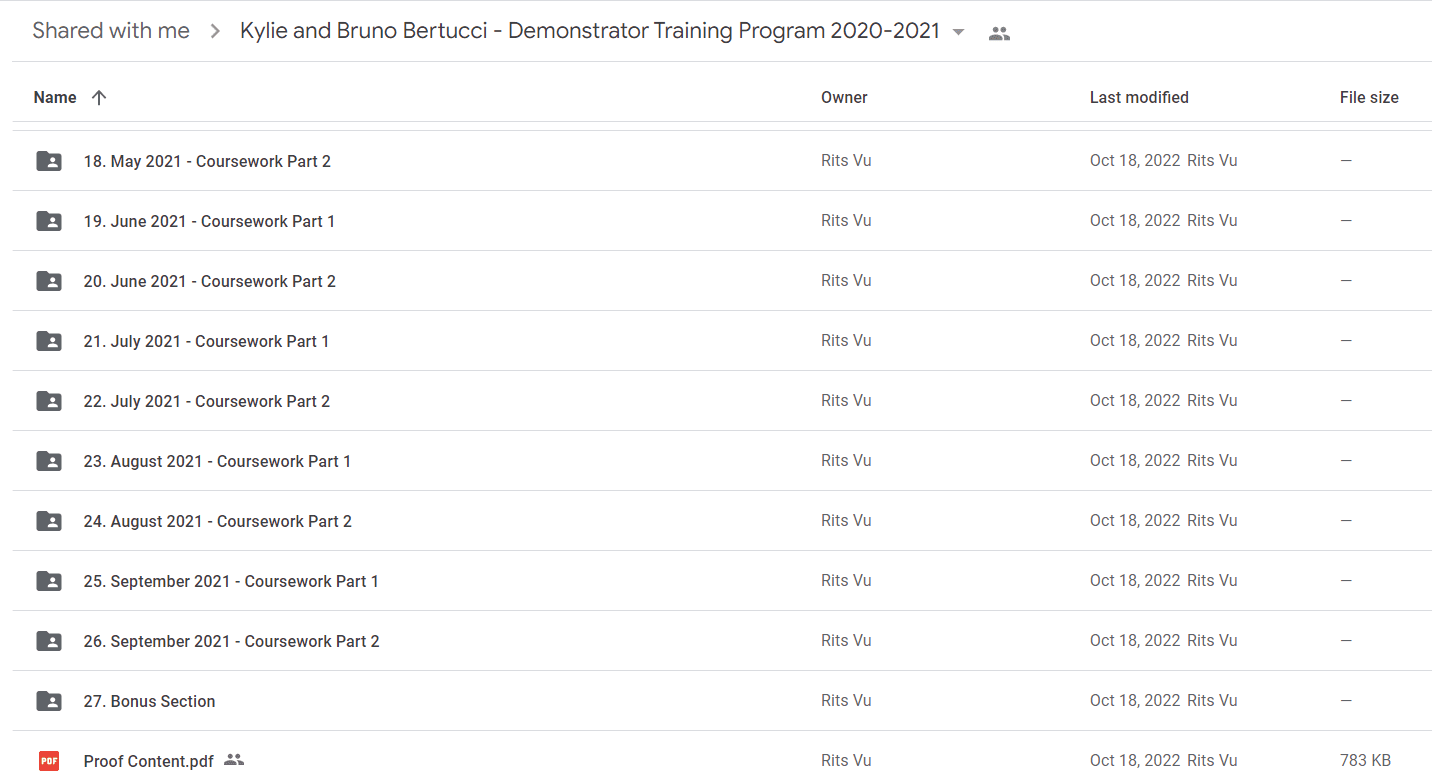Viewport: 1432px width, 778px height.
Task: Select the folder icon next to 21. July 2021
Action: coord(49,341)
